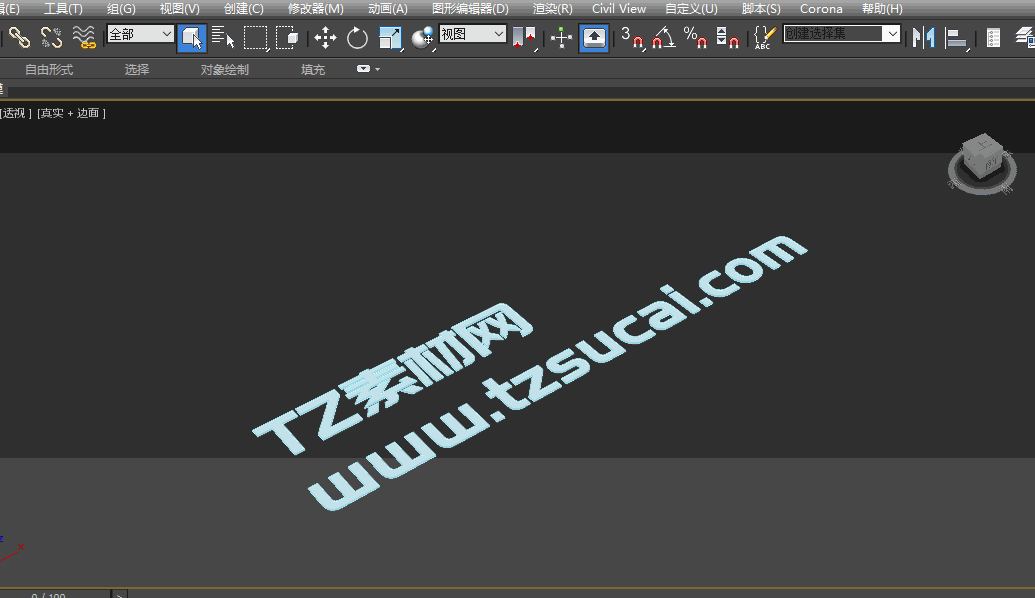Open the Civil View menu
The image size is (1035, 598).
coord(618,9)
